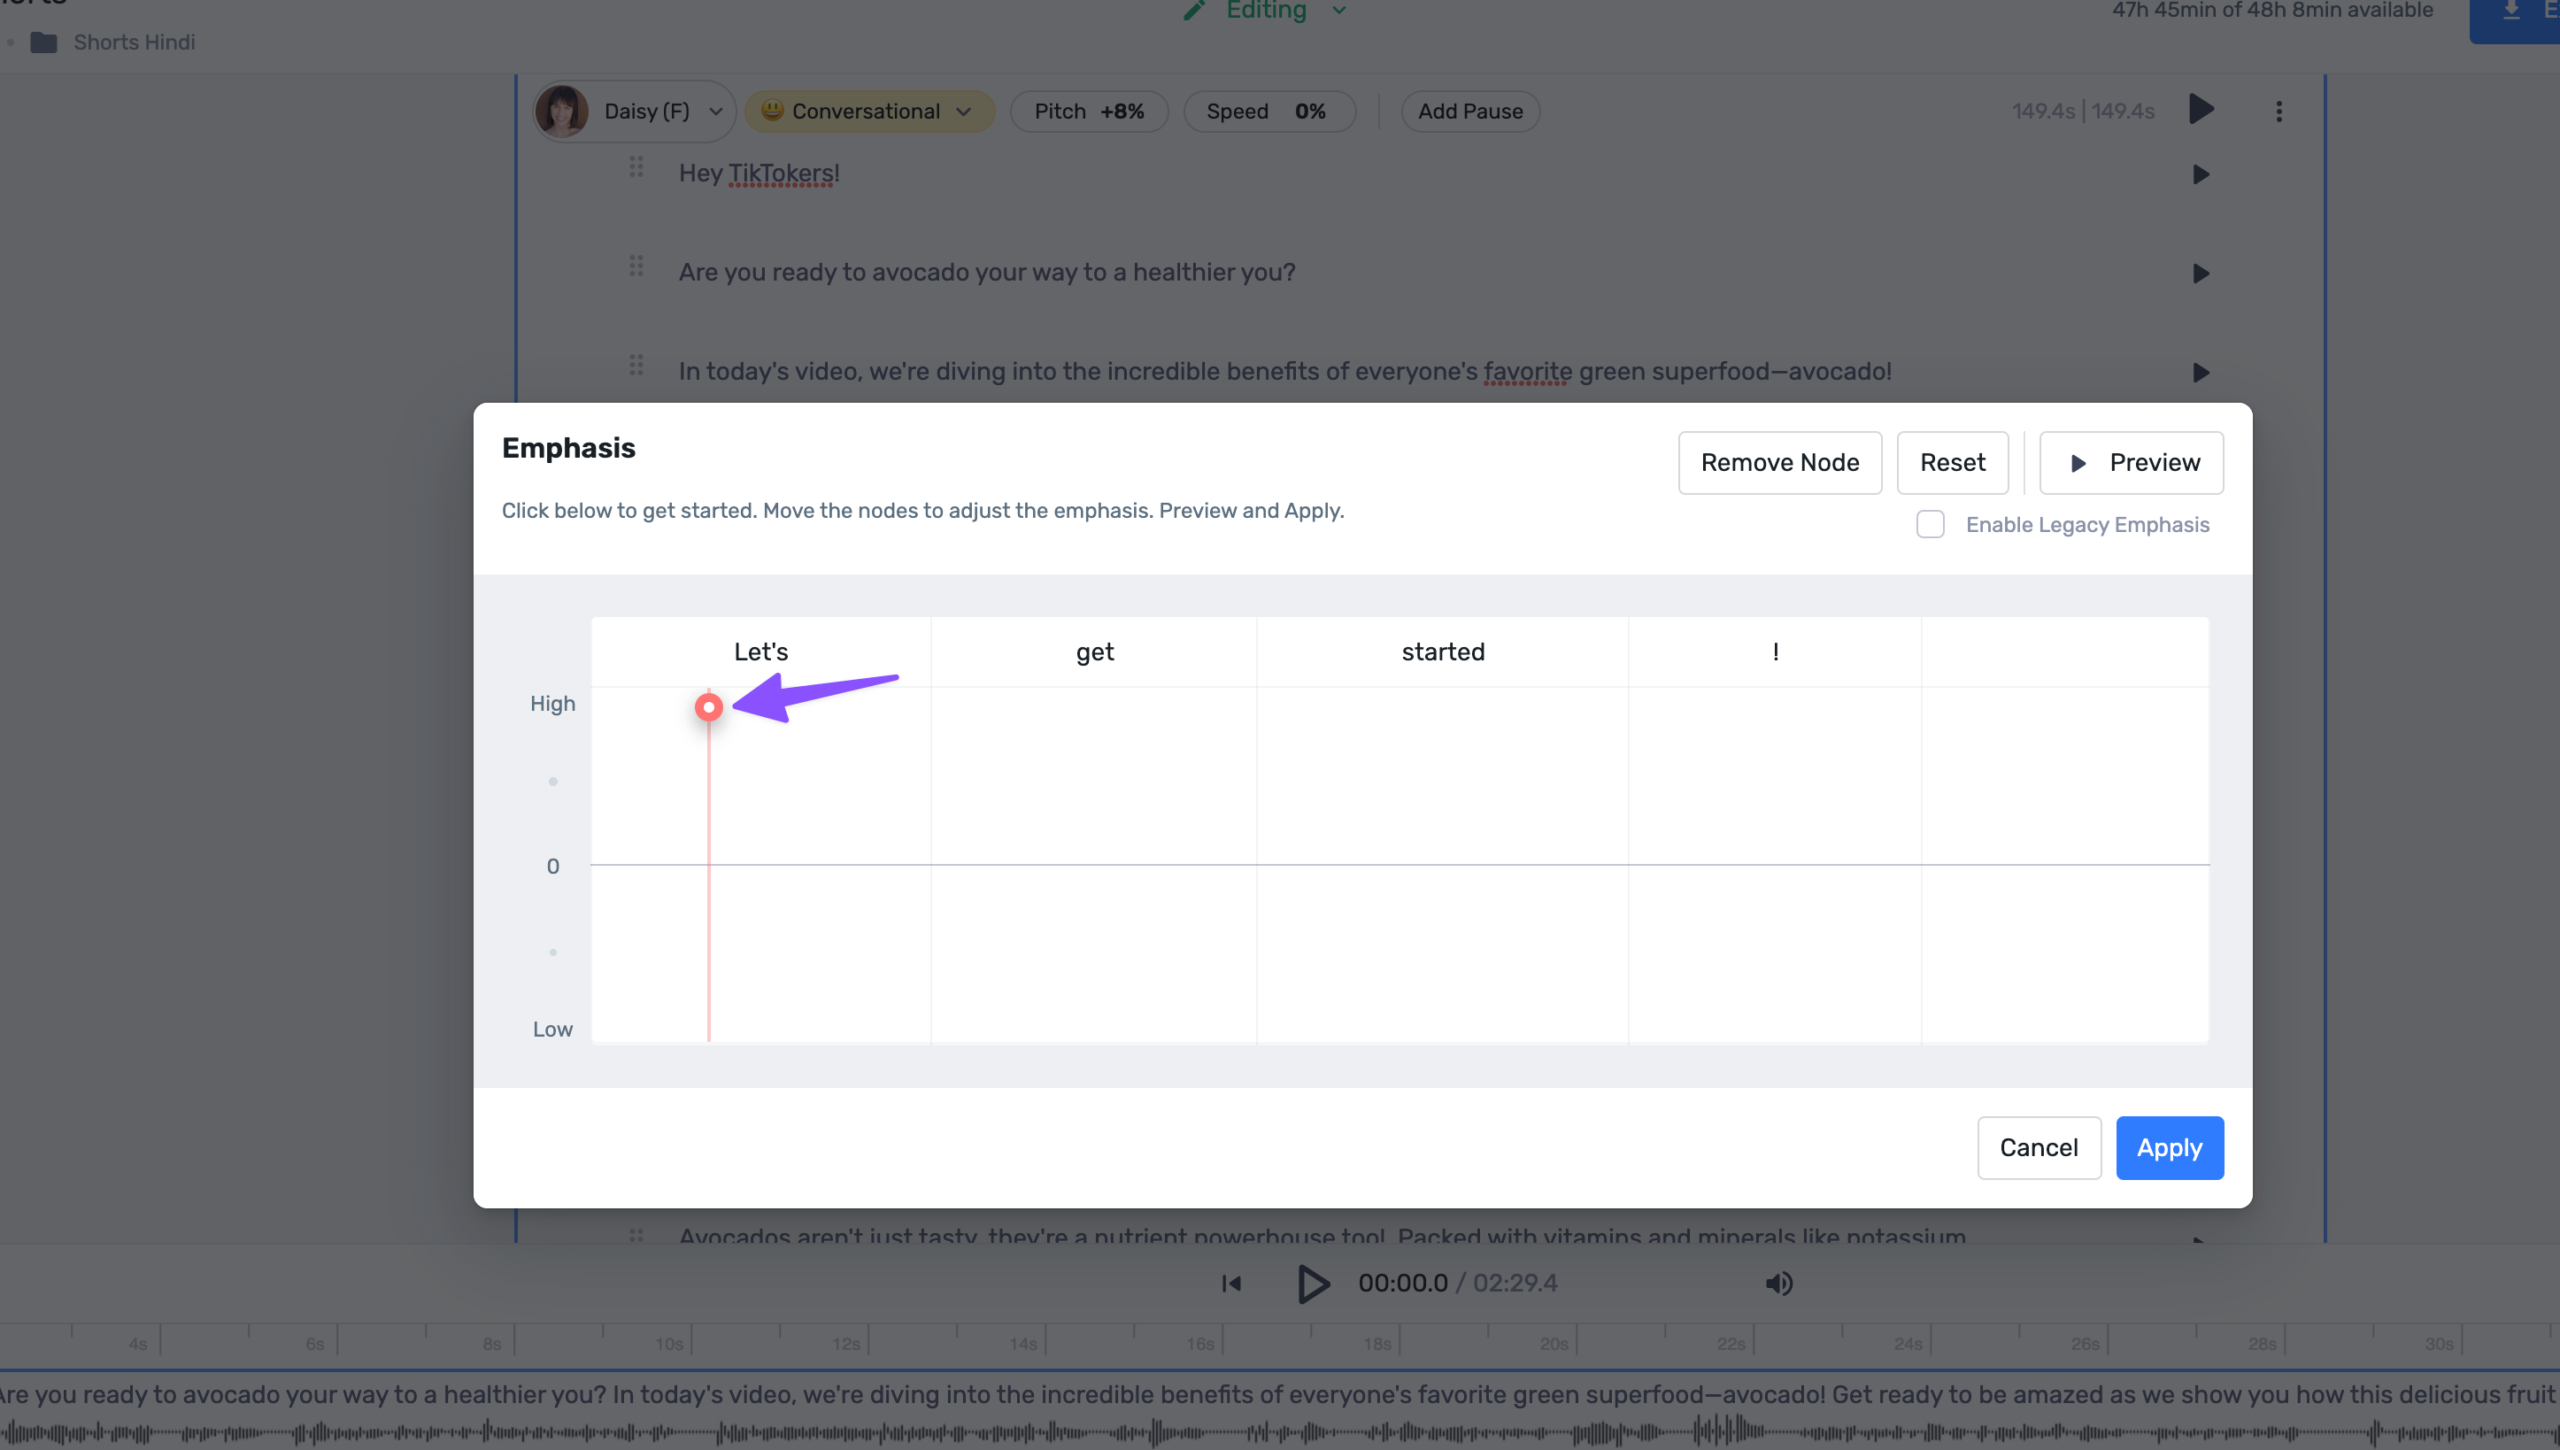This screenshot has width=2560, height=1450.
Task: Open the Pitch +8% setting
Action: 1088,111
